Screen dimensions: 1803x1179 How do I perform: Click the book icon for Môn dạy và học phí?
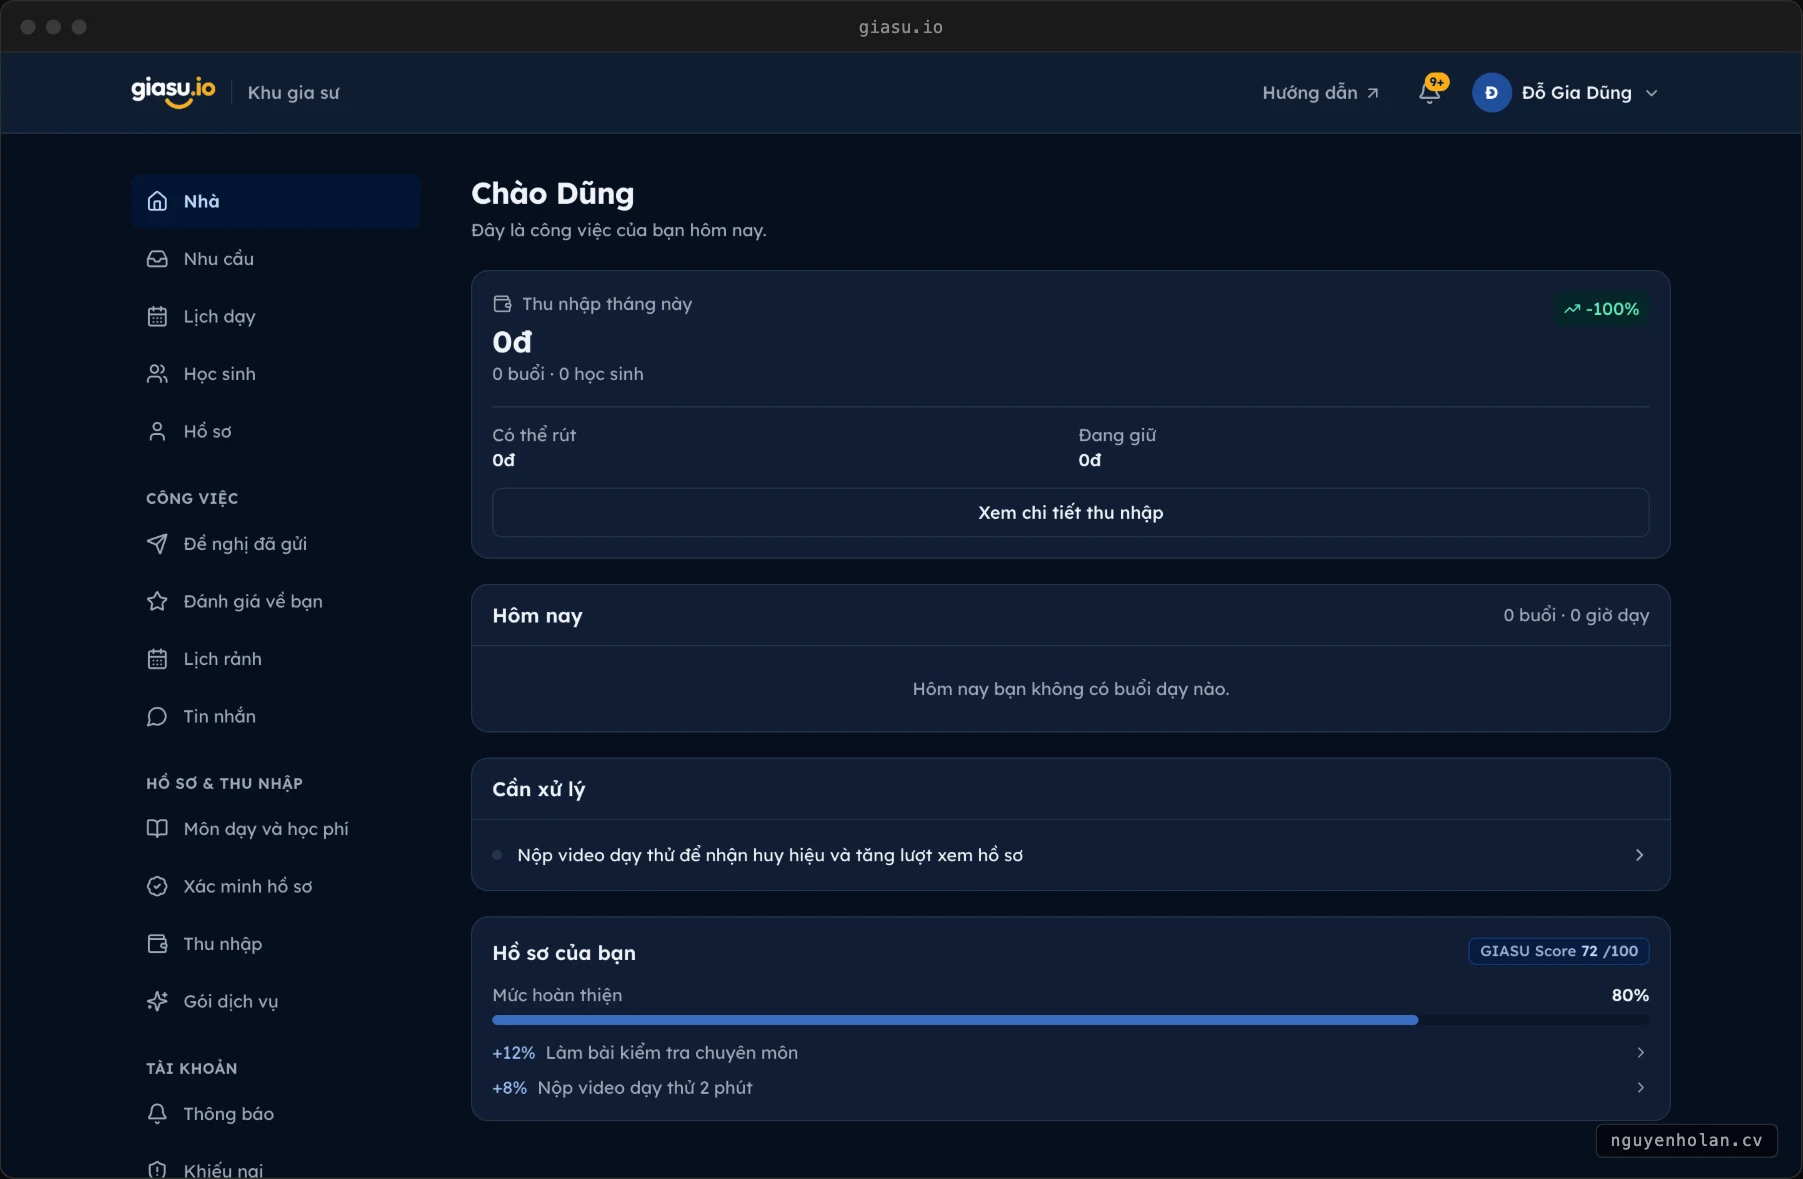(157, 829)
